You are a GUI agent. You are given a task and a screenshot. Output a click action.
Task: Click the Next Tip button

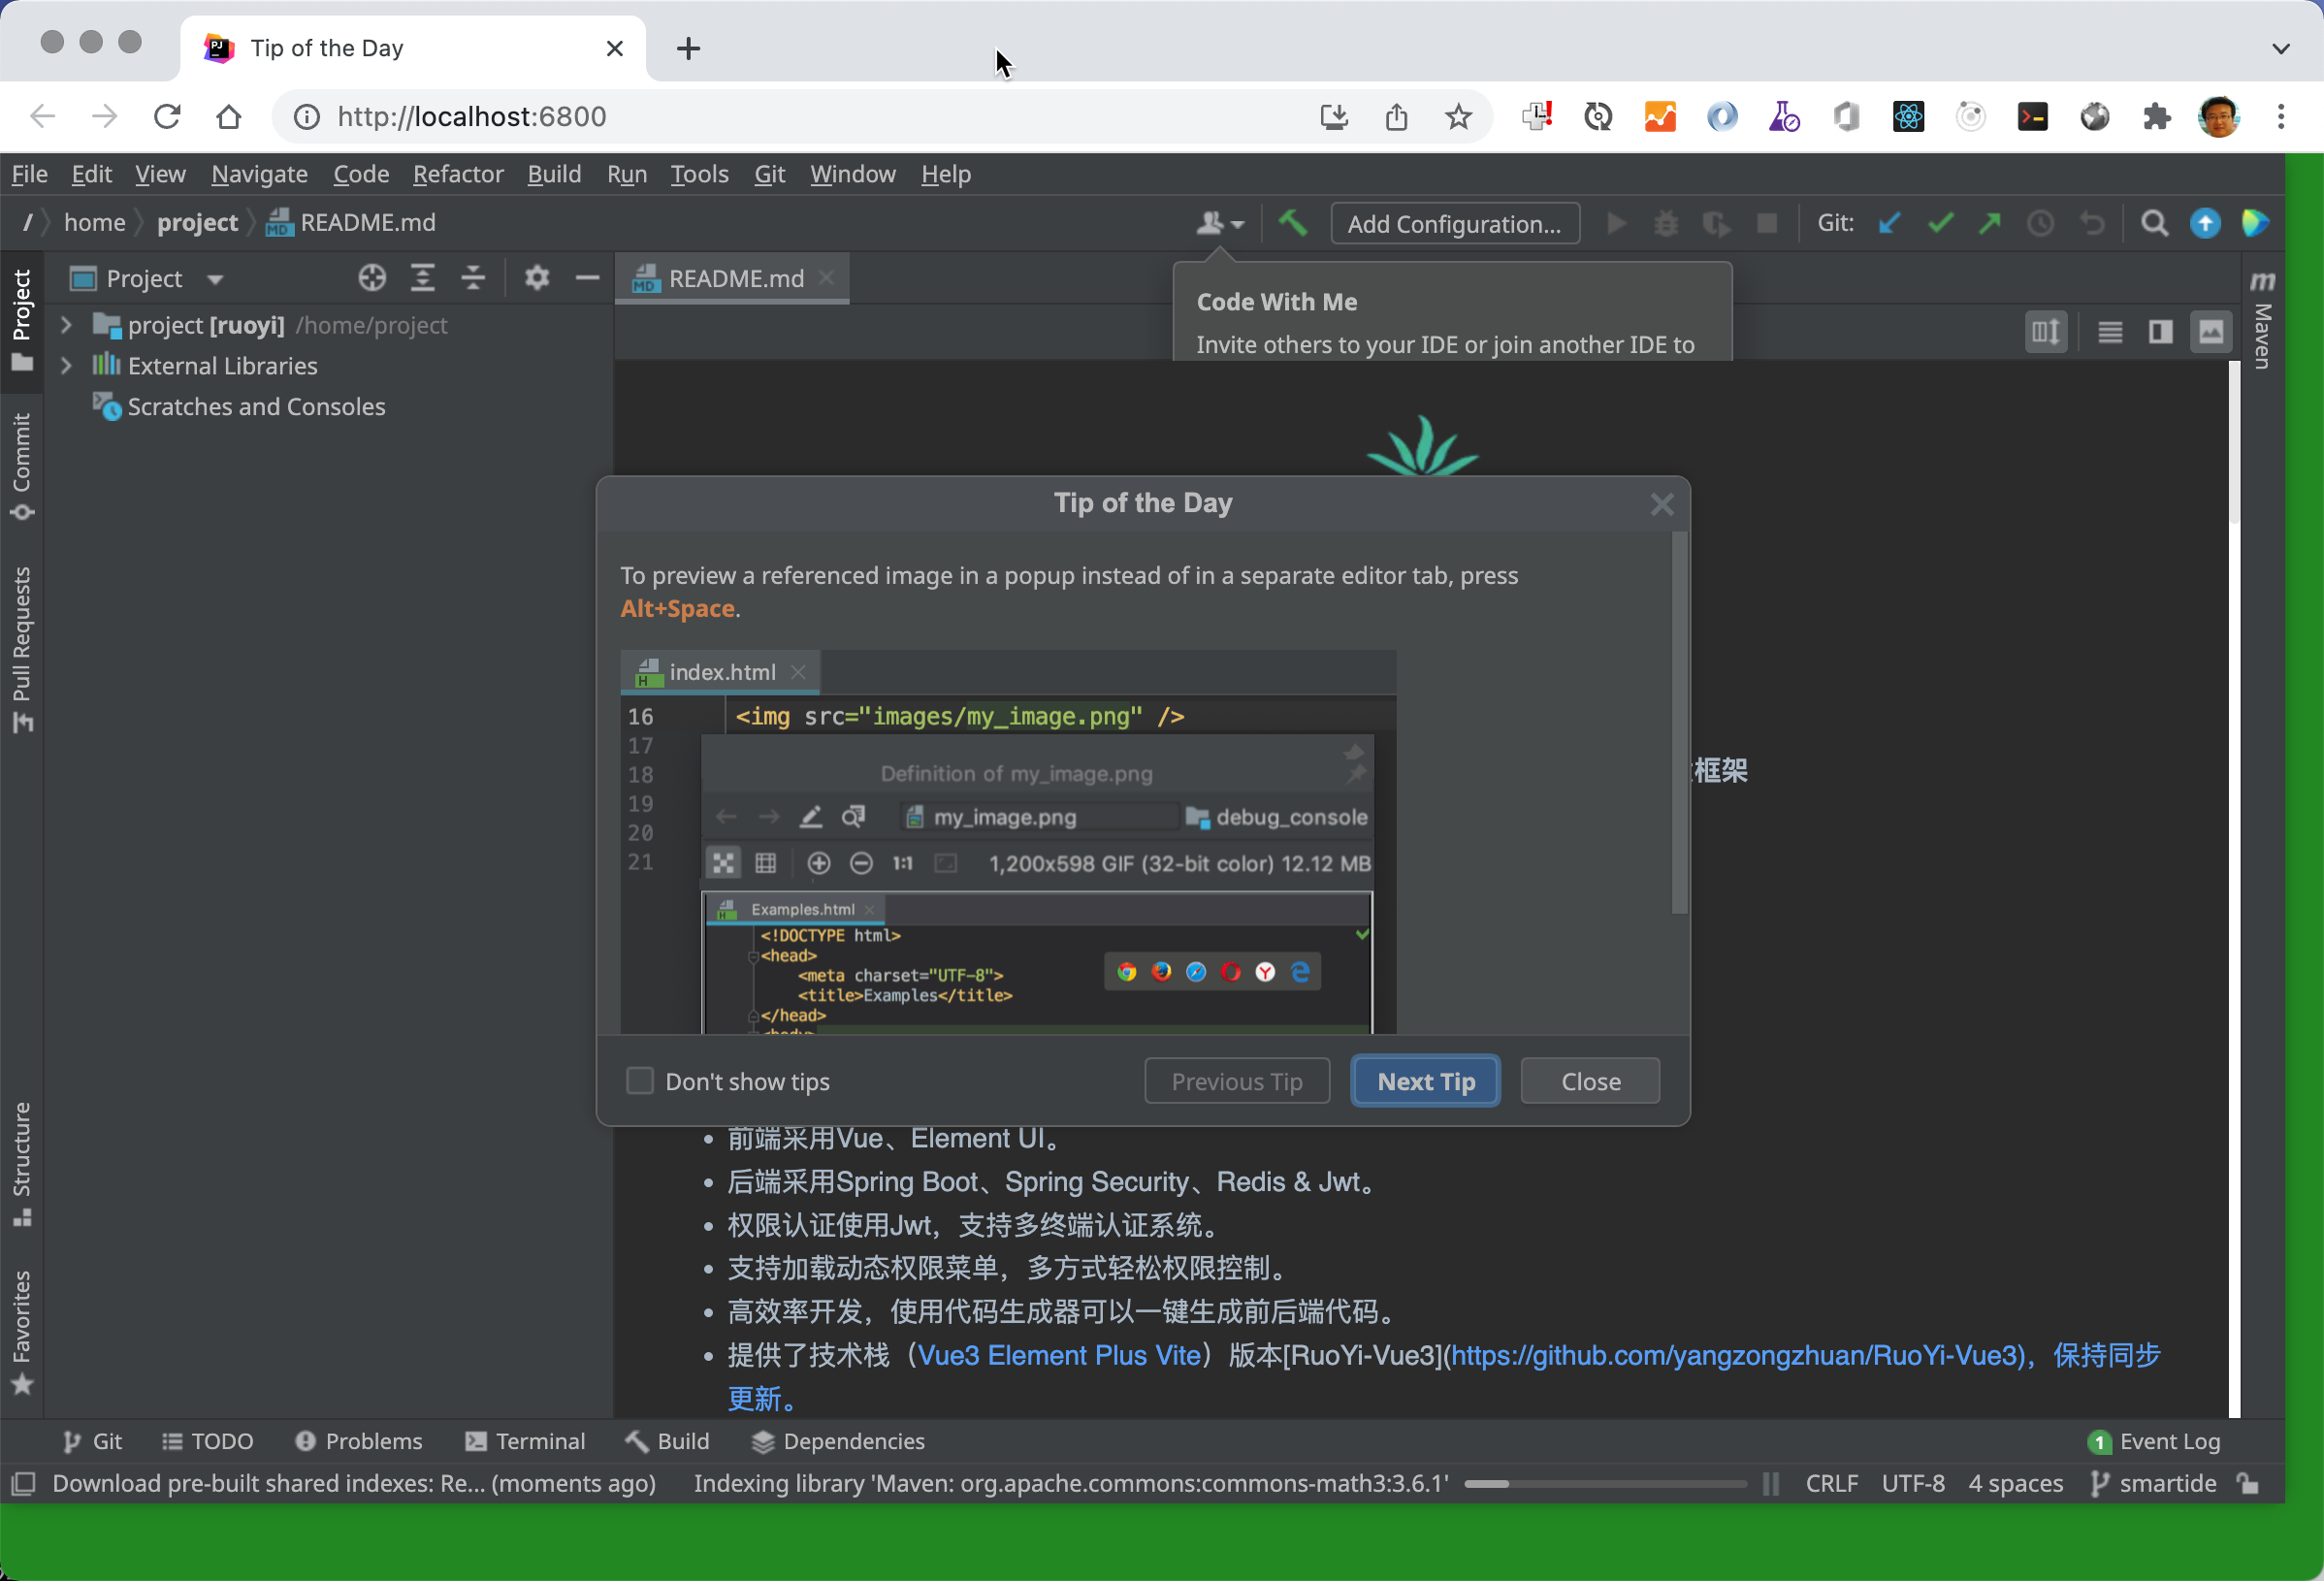[x=1425, y=1081]
